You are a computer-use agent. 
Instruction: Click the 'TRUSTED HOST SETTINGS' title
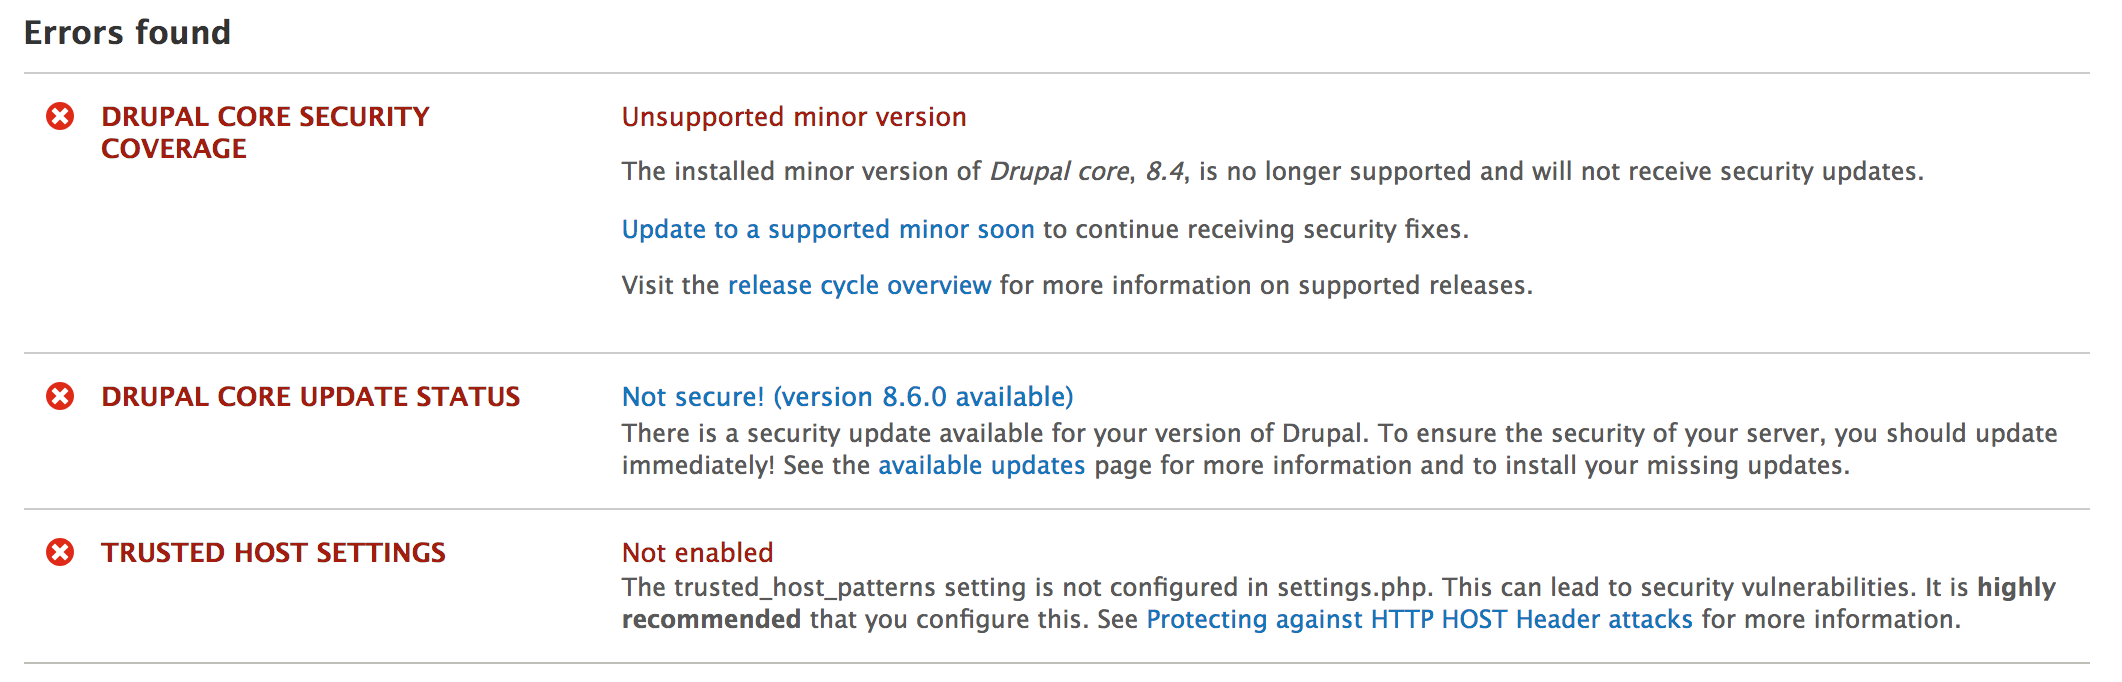pos(273,552)
